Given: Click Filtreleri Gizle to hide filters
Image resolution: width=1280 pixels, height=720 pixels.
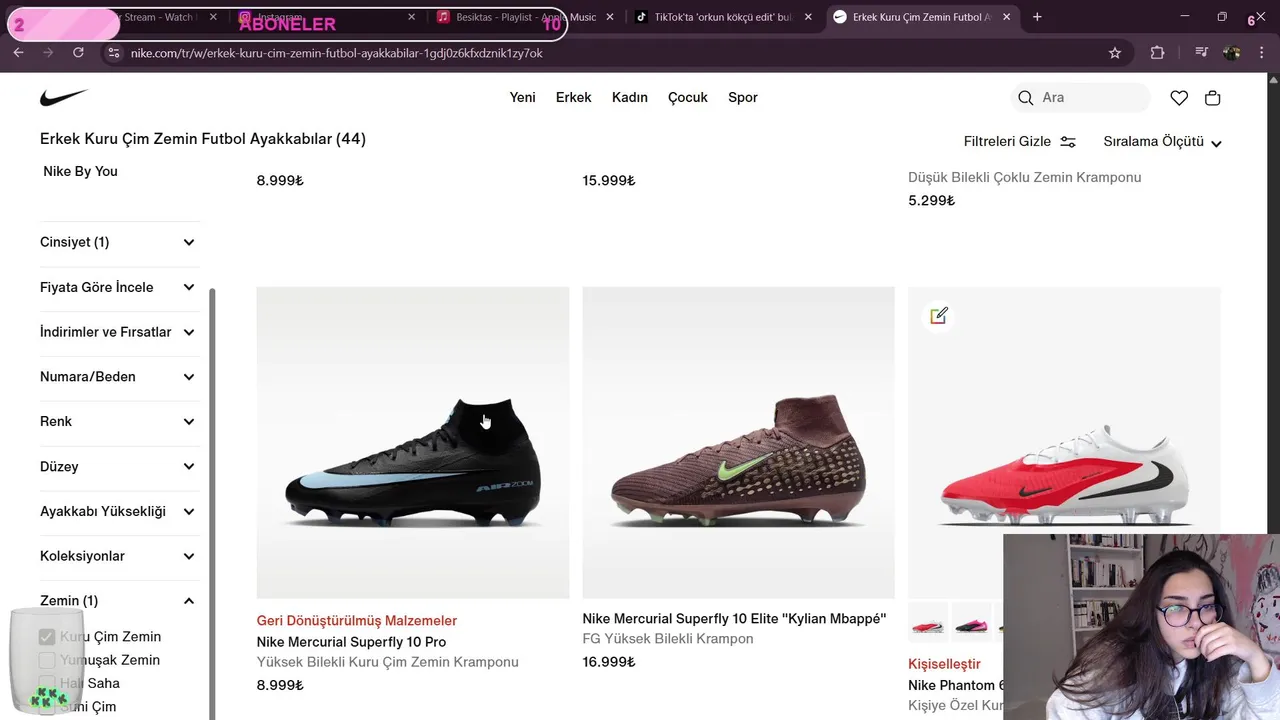Looking at the screenshot, I should [1019, 142].
